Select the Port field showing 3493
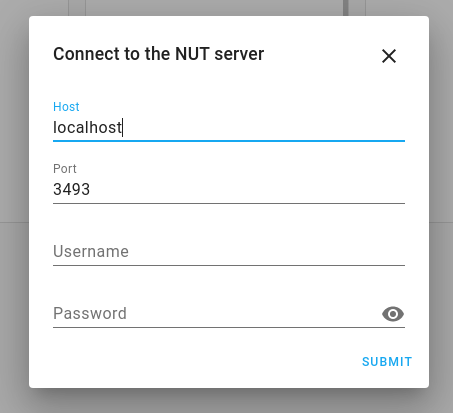 tap(229, 183)
